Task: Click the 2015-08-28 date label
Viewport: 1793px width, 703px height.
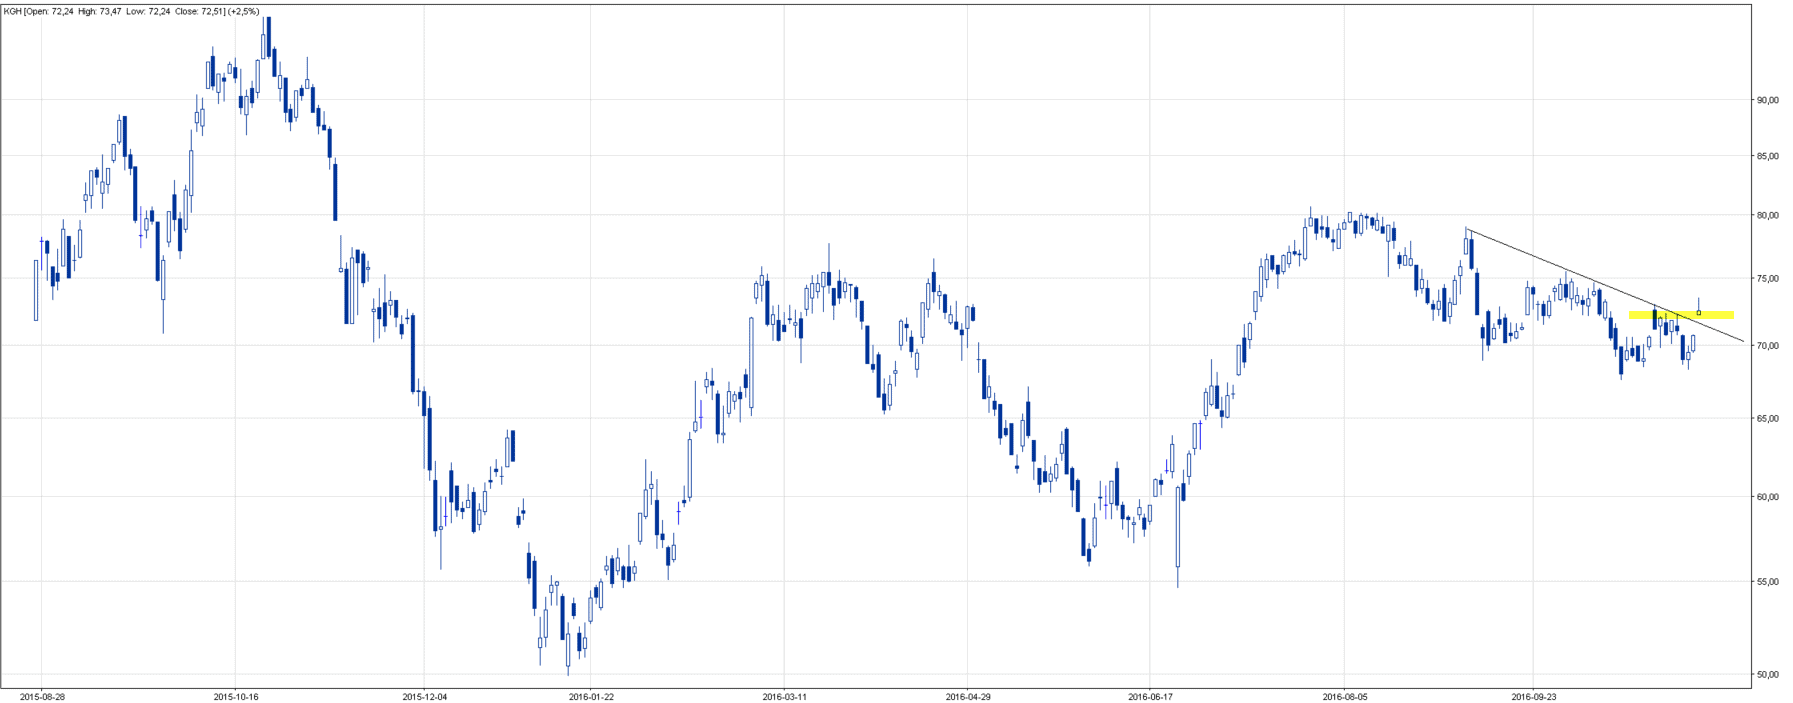Action: click(x=42, y=696)
